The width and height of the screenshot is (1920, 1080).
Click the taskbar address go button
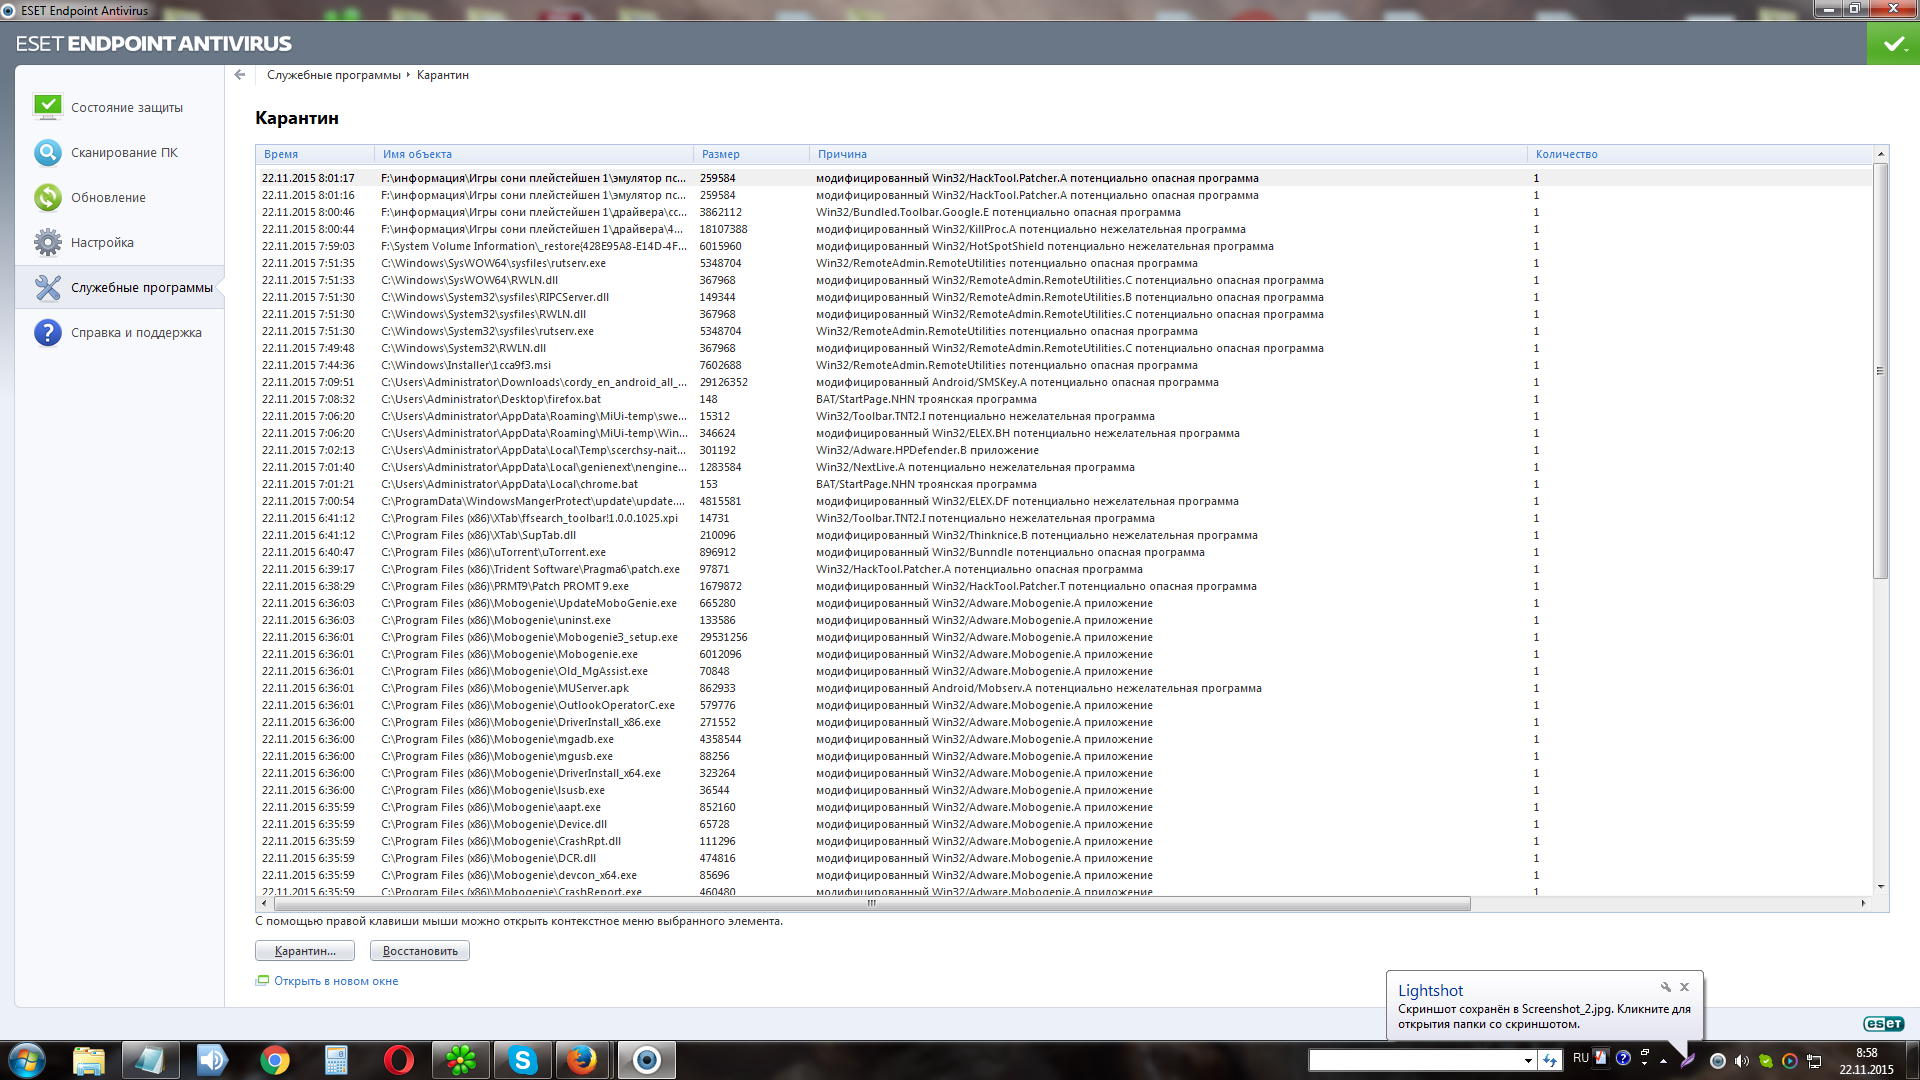(x=1550, y=1060)
